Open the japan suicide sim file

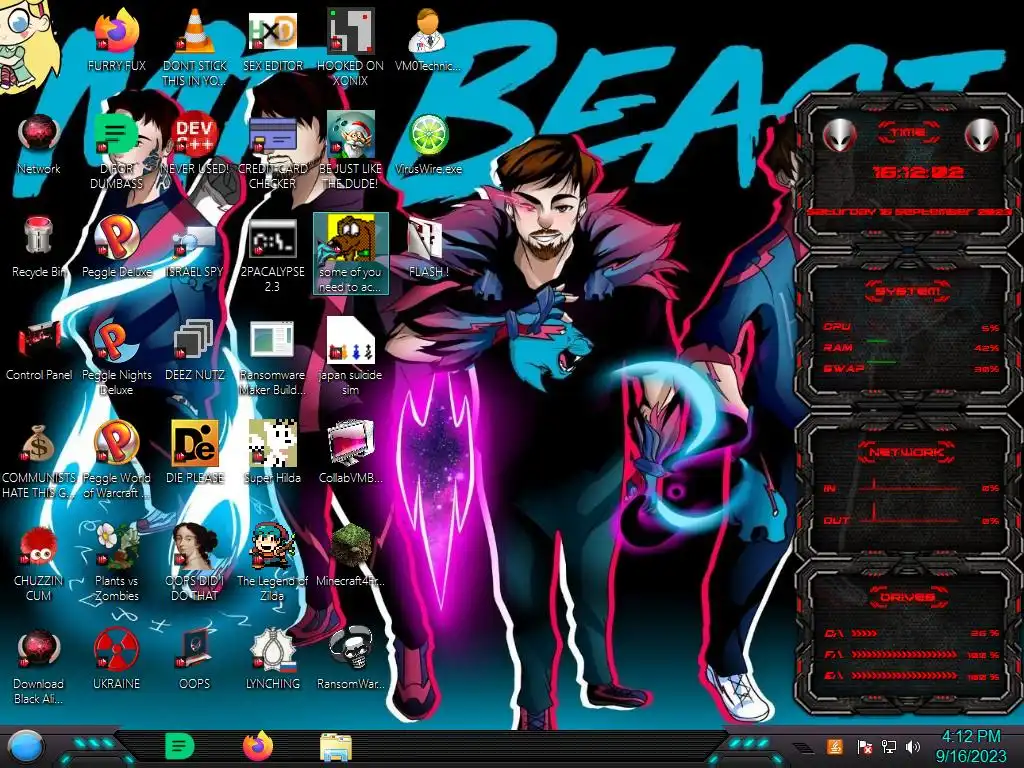[350, 357]
